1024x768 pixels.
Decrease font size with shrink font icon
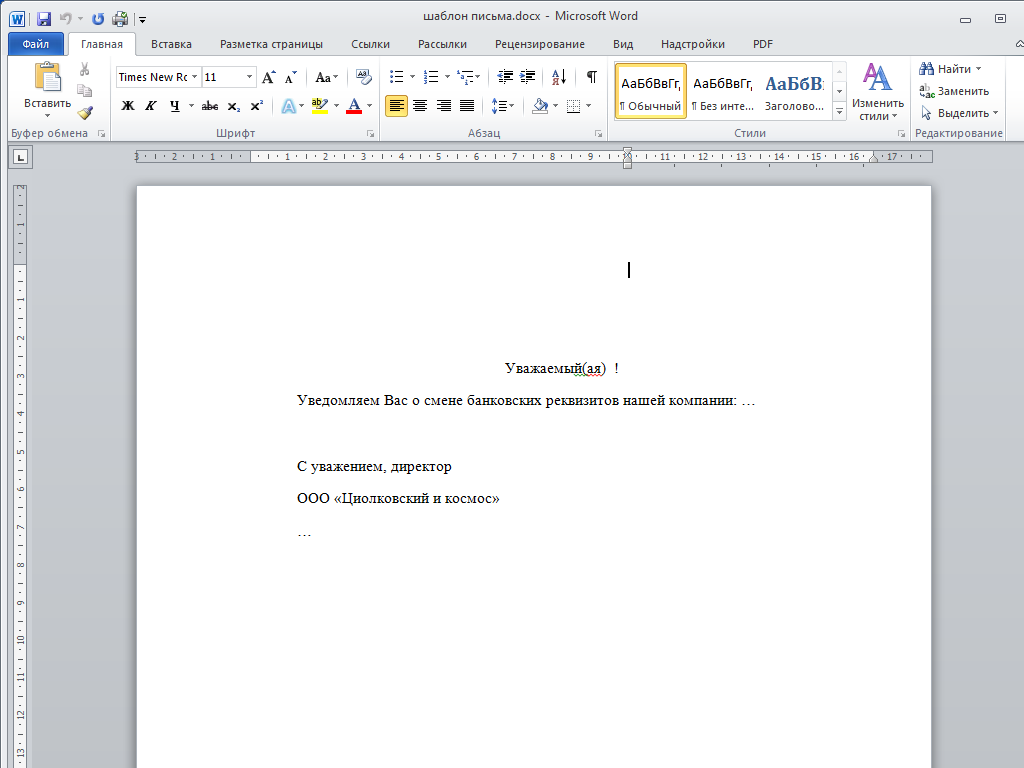coord(291,77)
